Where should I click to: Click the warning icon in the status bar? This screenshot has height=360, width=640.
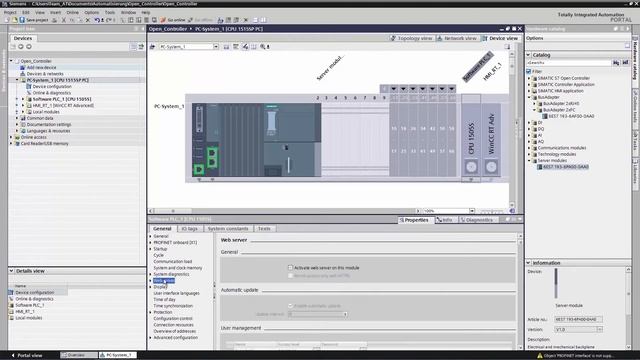coord(540,356)
